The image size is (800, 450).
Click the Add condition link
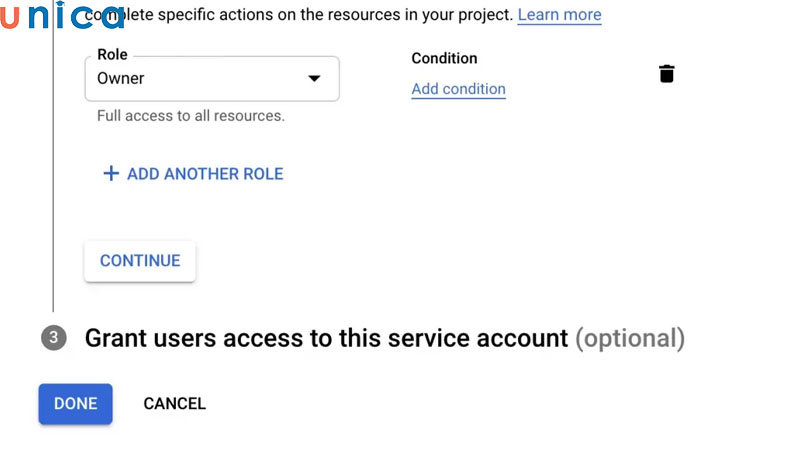tap(458, 89)
